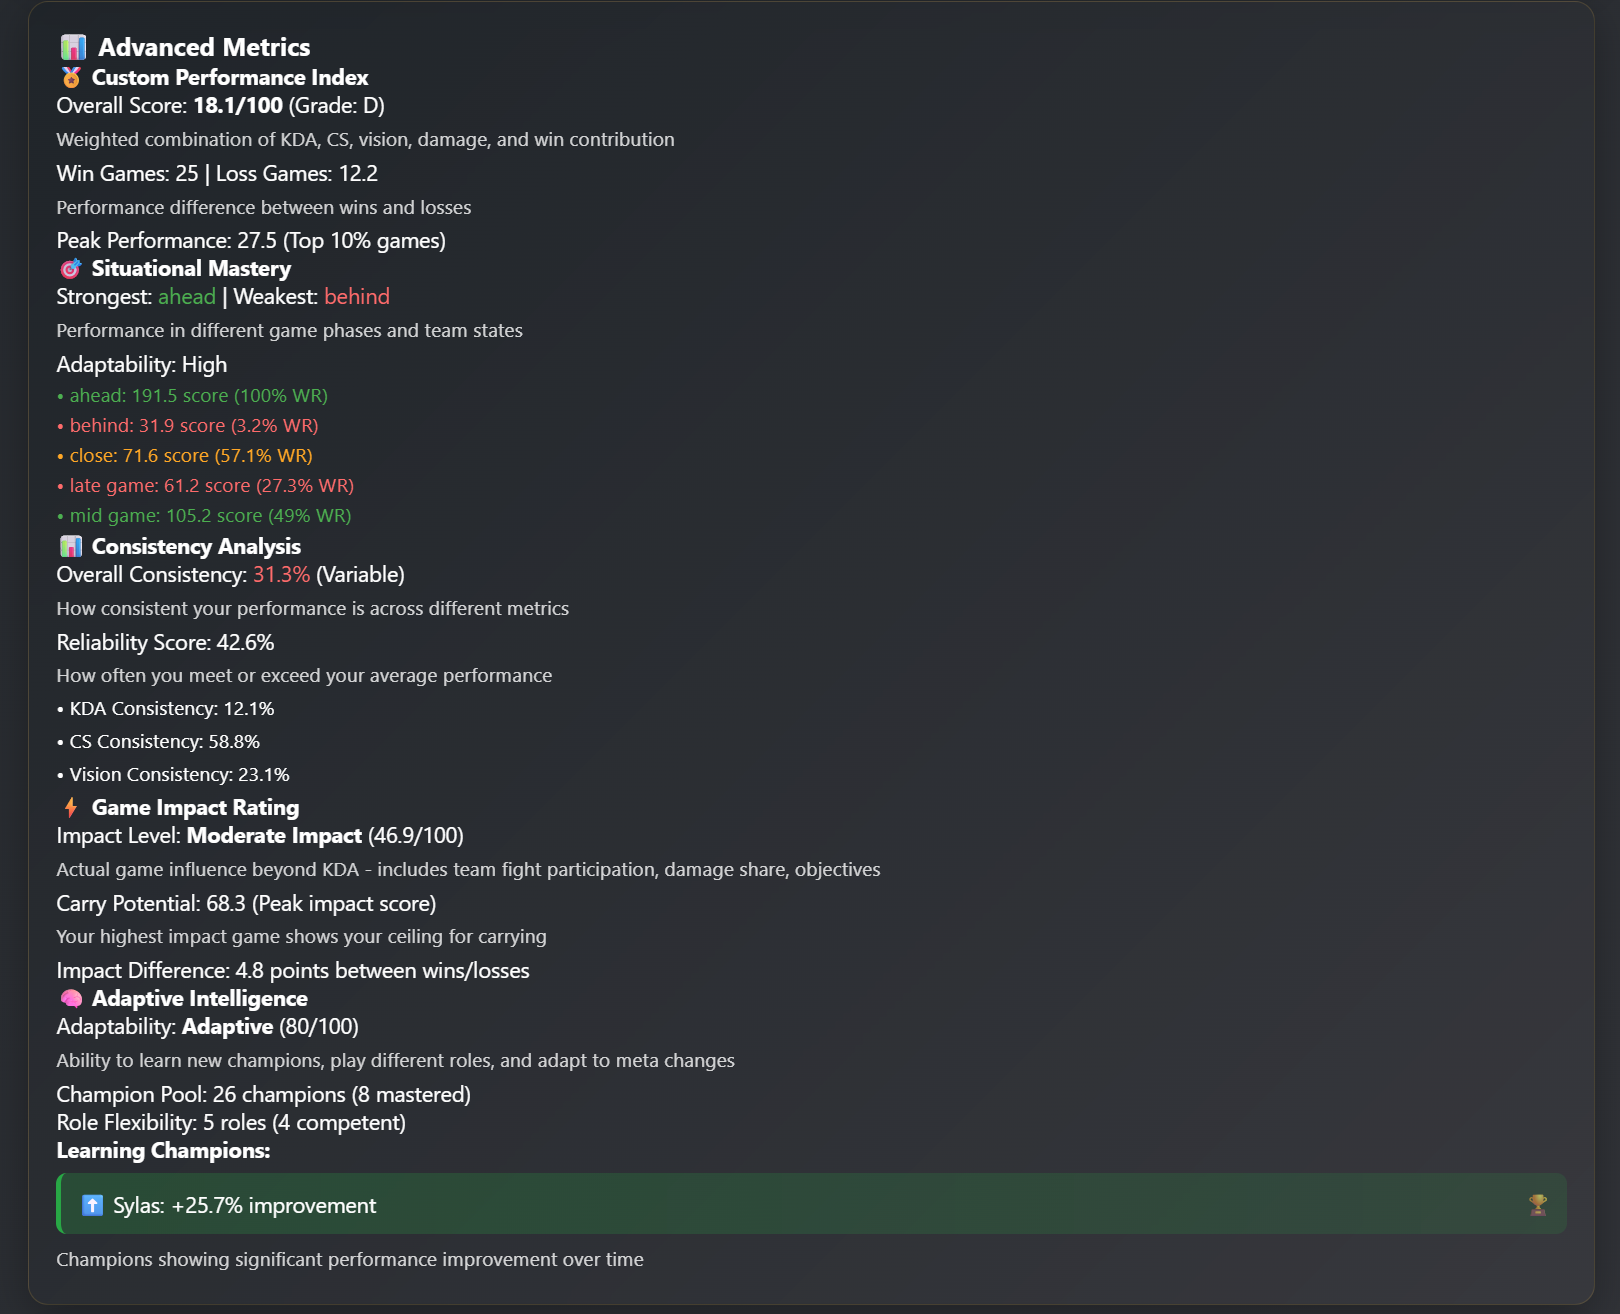Click the lightning bolt Game Impact icon

(71, 807)
